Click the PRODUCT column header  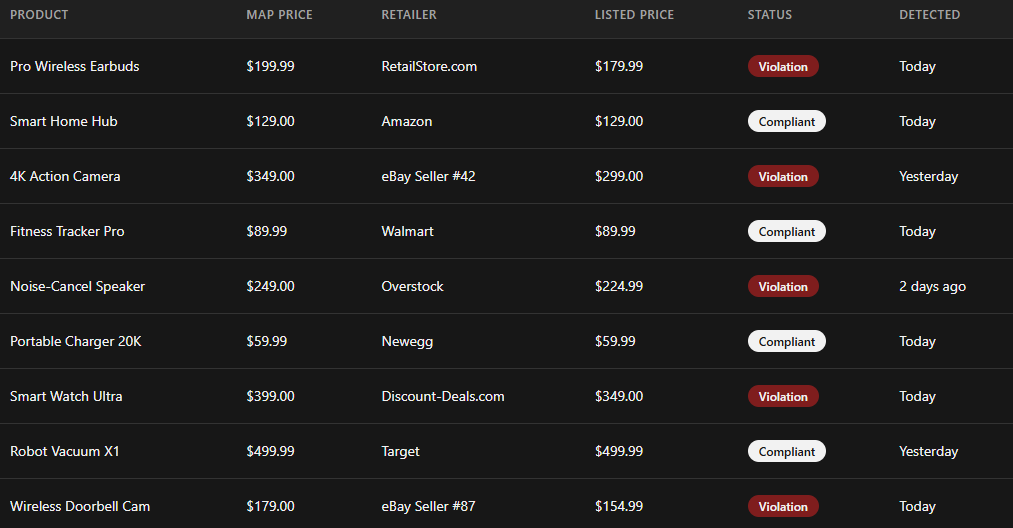(x=39, y=15)
